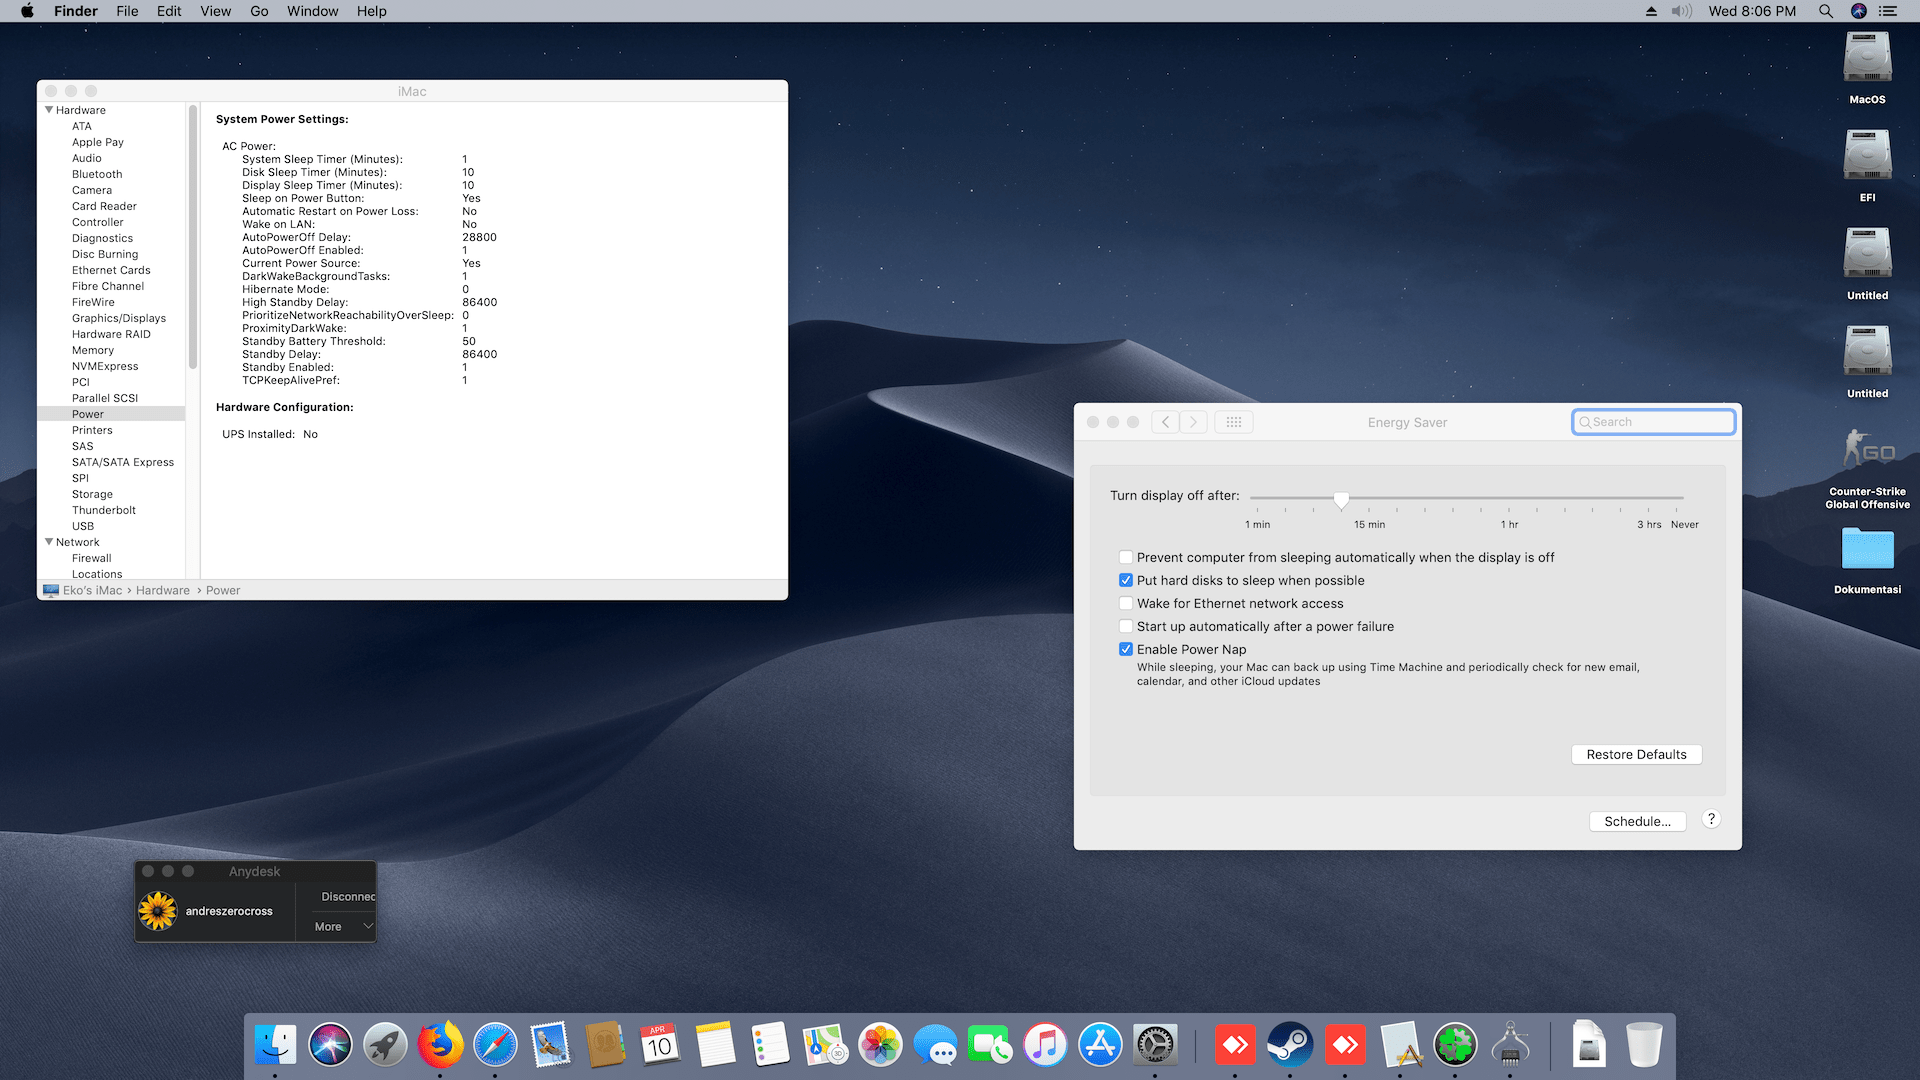Screen dimensions: 1920x1080
Task: Open Steam from the dock
Action: tap(1290, 1046)
